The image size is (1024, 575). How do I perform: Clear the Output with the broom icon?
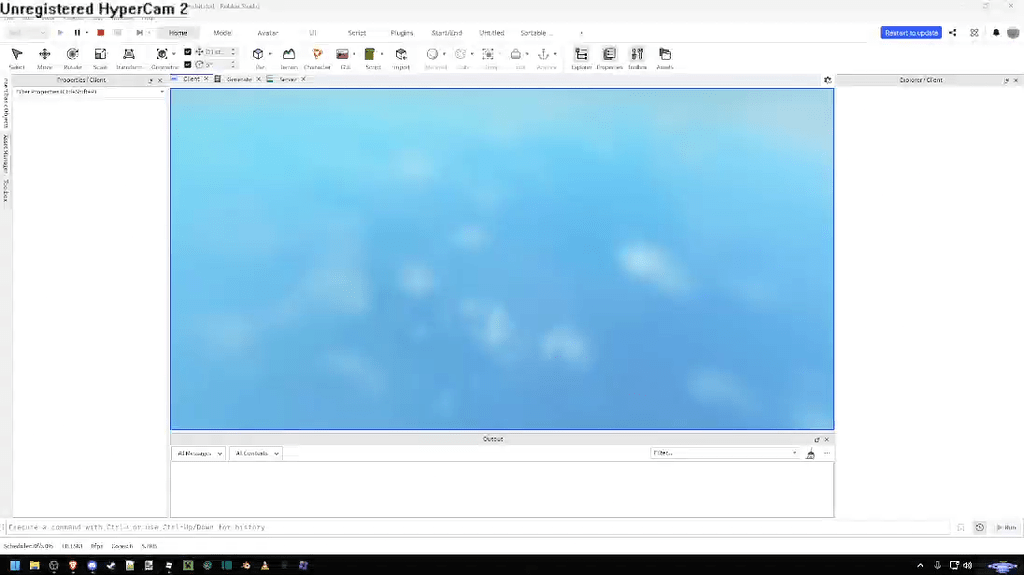pyautogui.click(x=810, y=453)
